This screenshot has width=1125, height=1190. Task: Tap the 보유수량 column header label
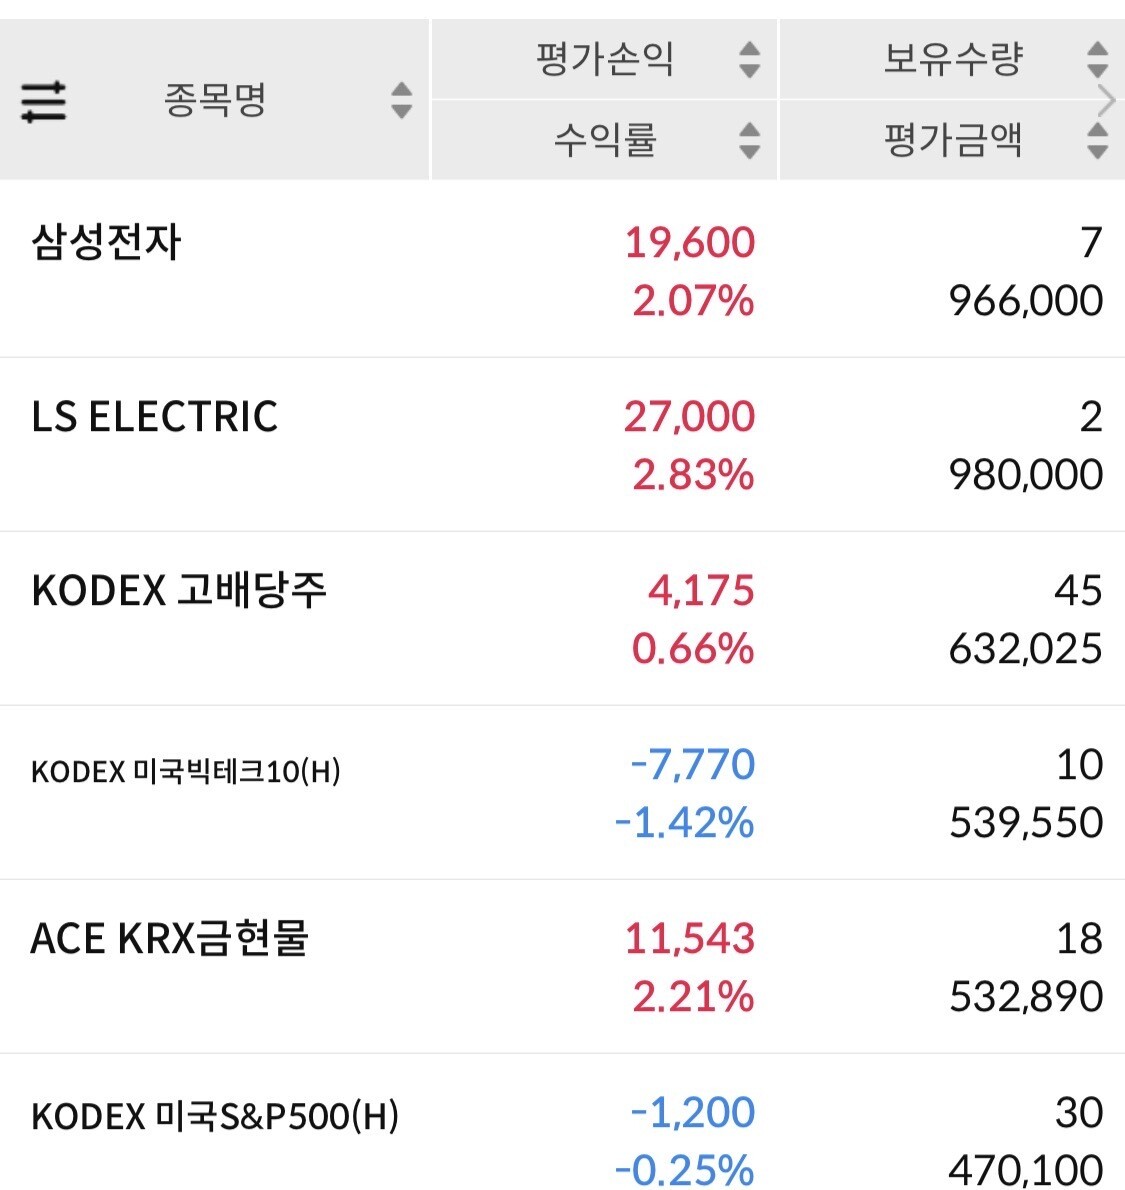[x=953, y=59]
